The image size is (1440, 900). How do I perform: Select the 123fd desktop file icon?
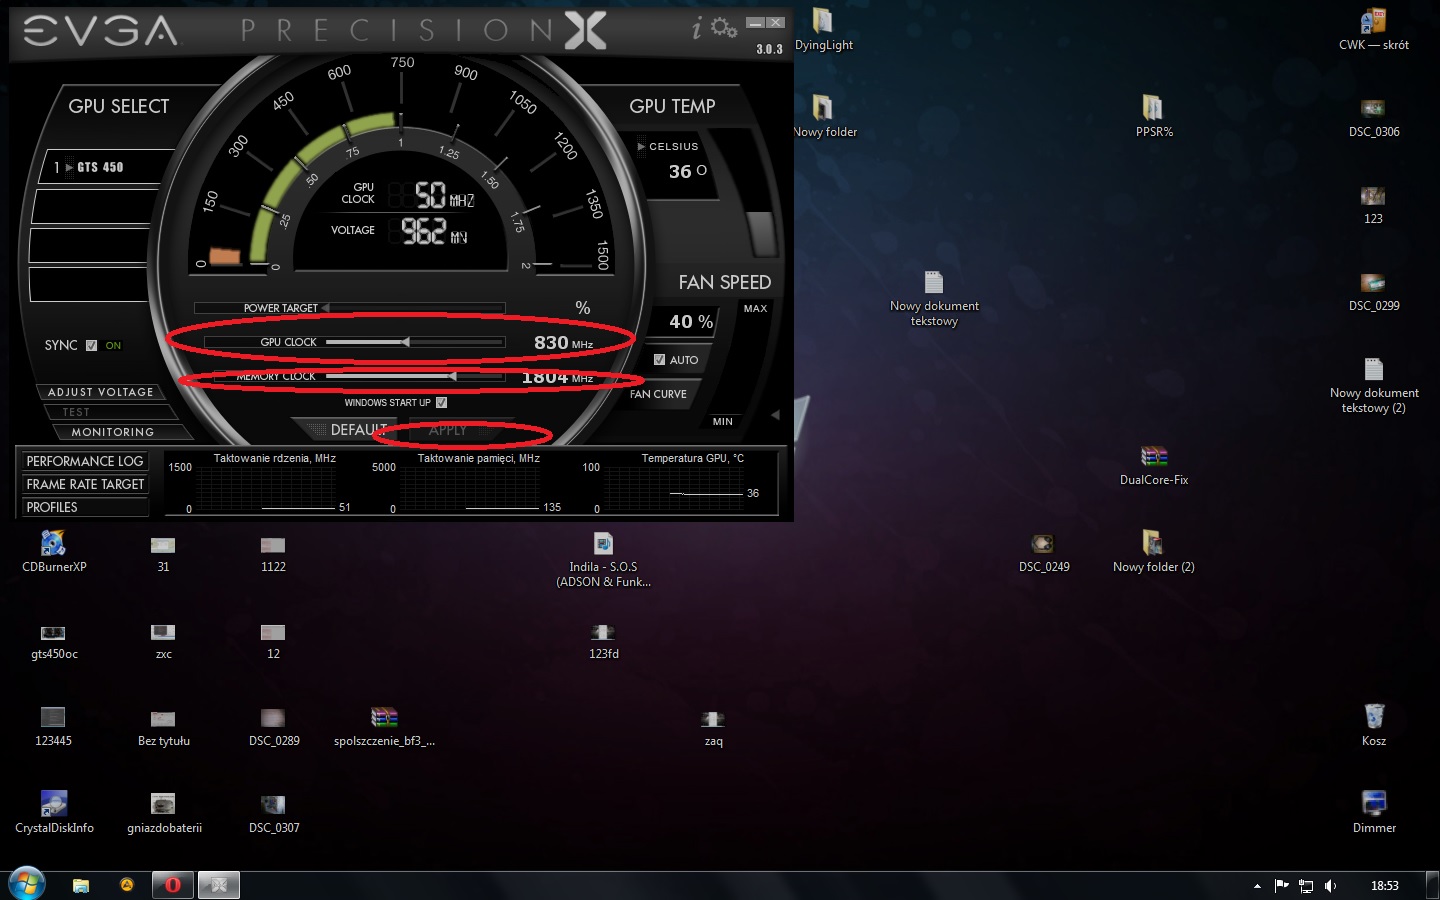coord(604,640)
